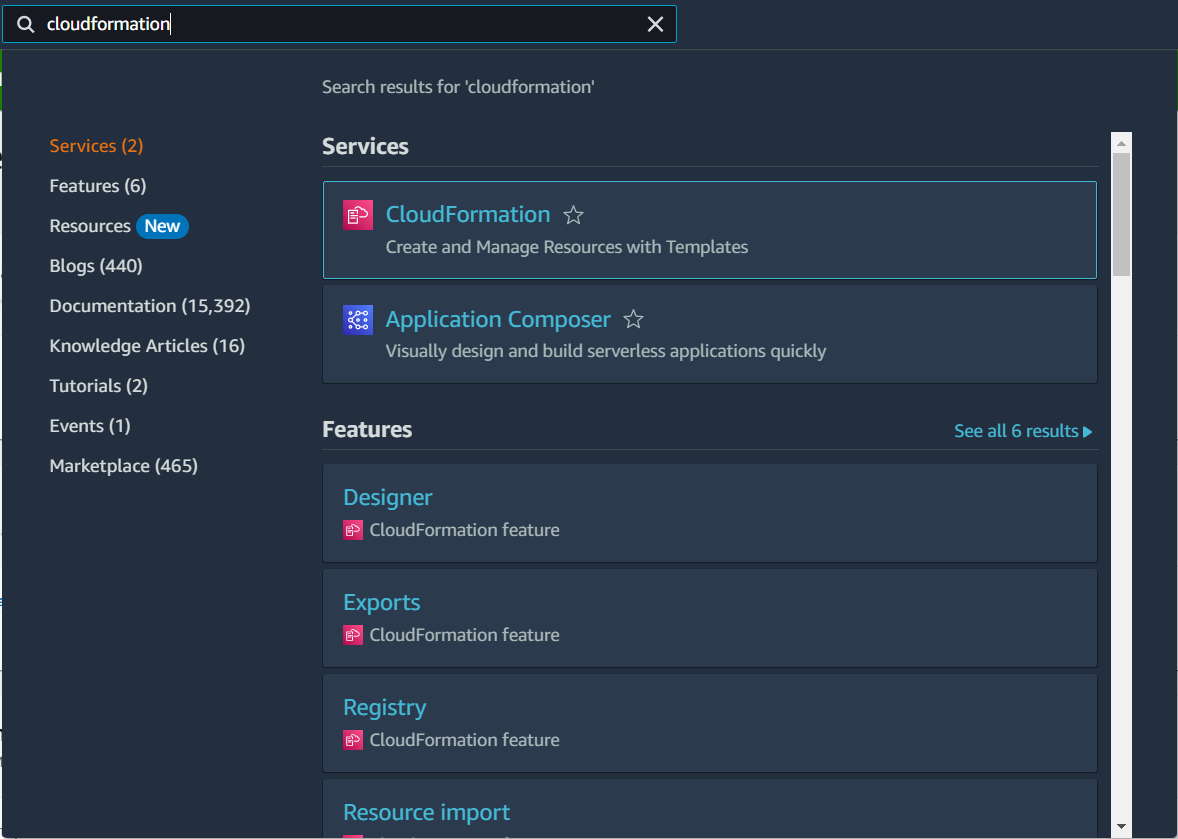Screen dimensions: 1178x839
Task: Open the Resource import feature link
Action: [x=426, y=812]
